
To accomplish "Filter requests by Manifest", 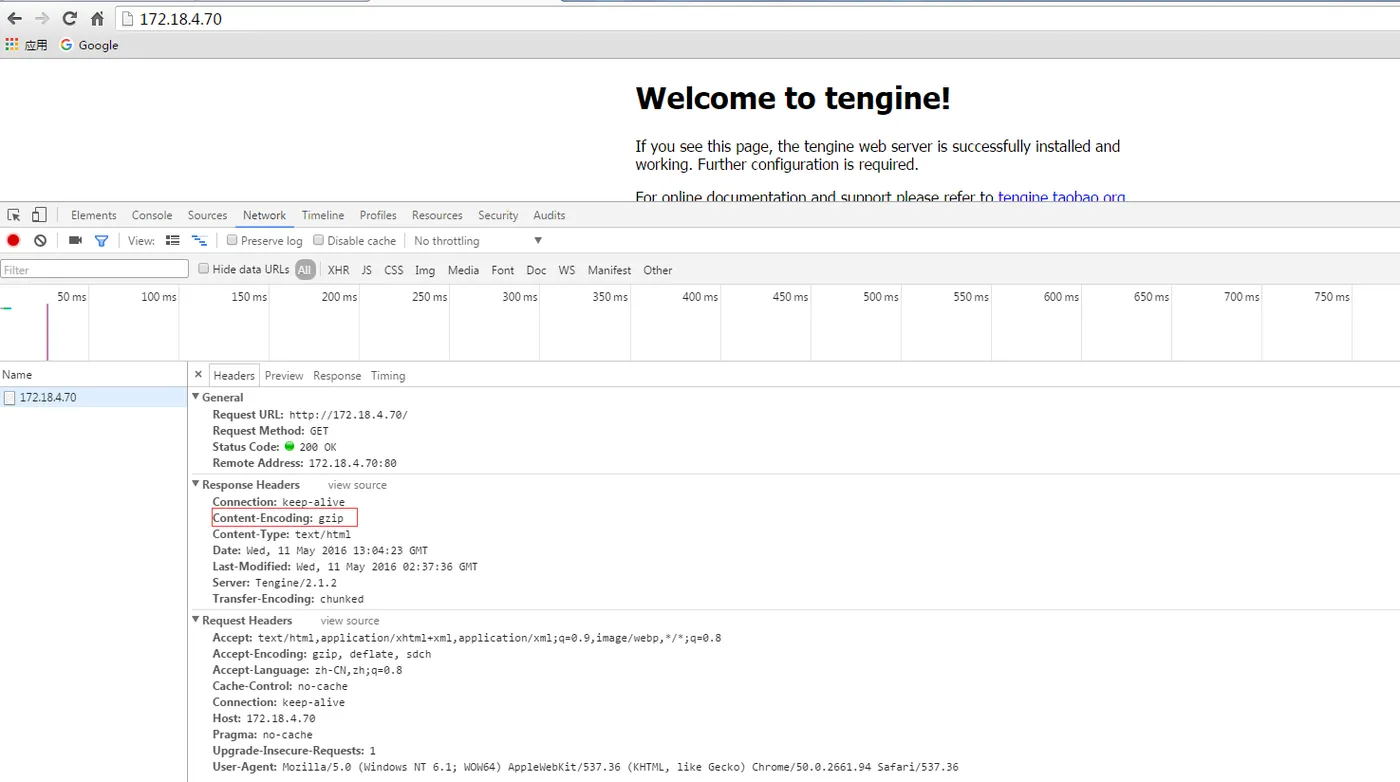I will 609,270.
